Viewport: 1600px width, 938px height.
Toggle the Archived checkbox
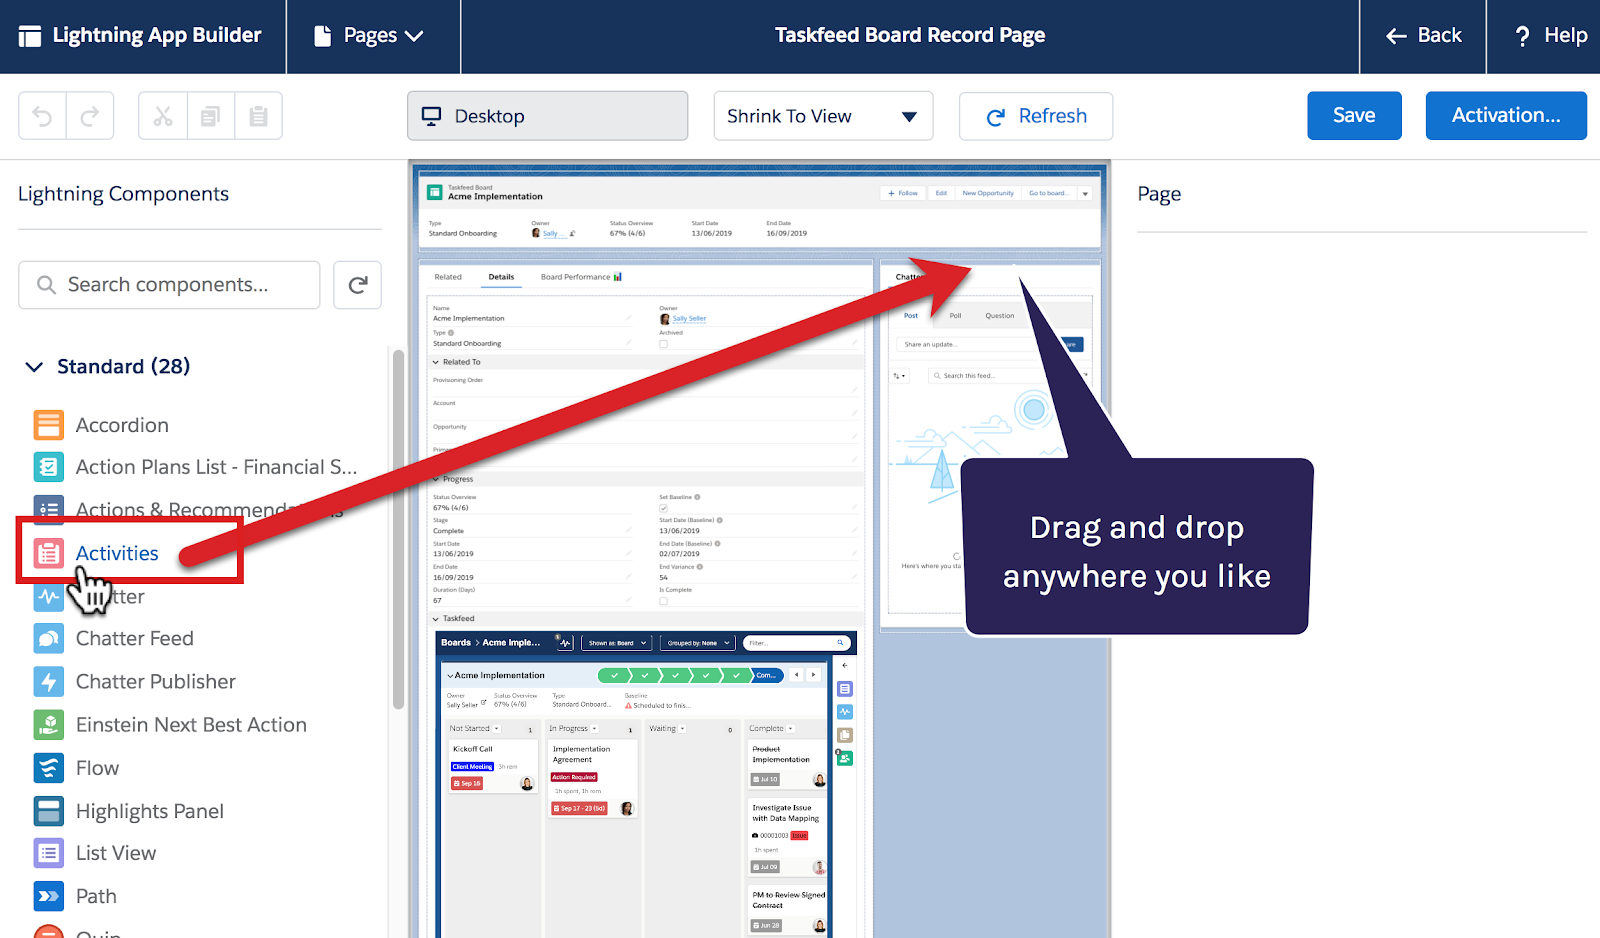[663, 344]
